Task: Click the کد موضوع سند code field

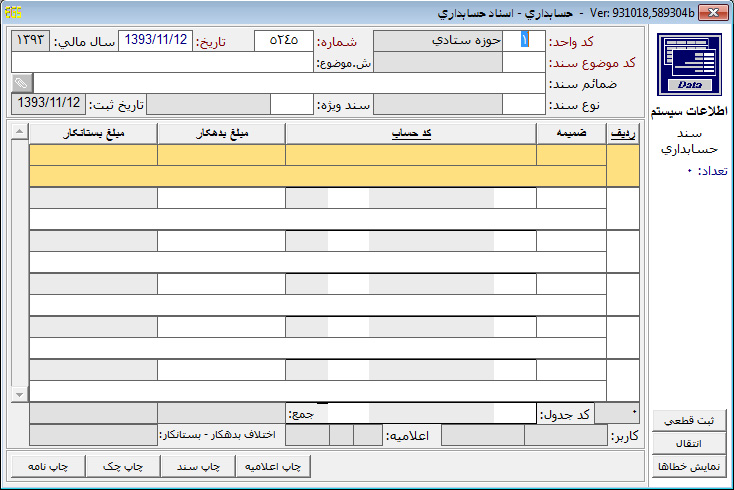Action: coord(524,62)
